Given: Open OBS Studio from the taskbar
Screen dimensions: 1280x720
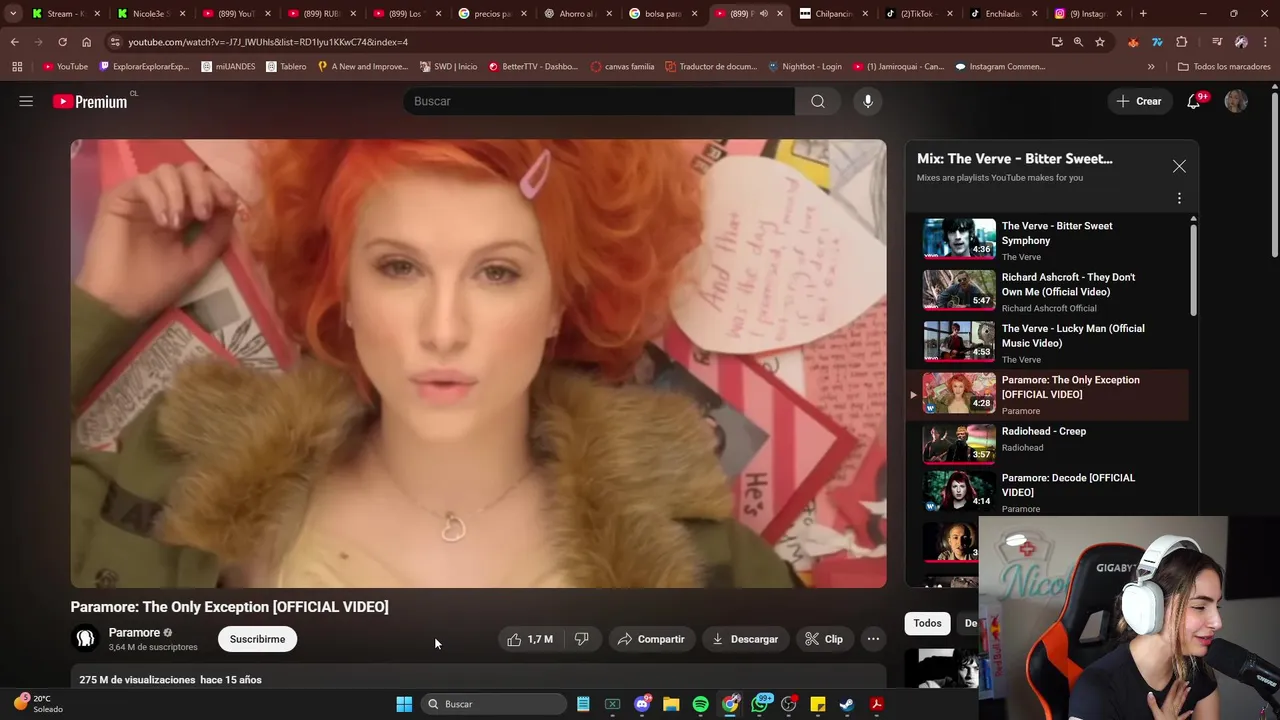Looking at the screenshot, I should (788, 704).
